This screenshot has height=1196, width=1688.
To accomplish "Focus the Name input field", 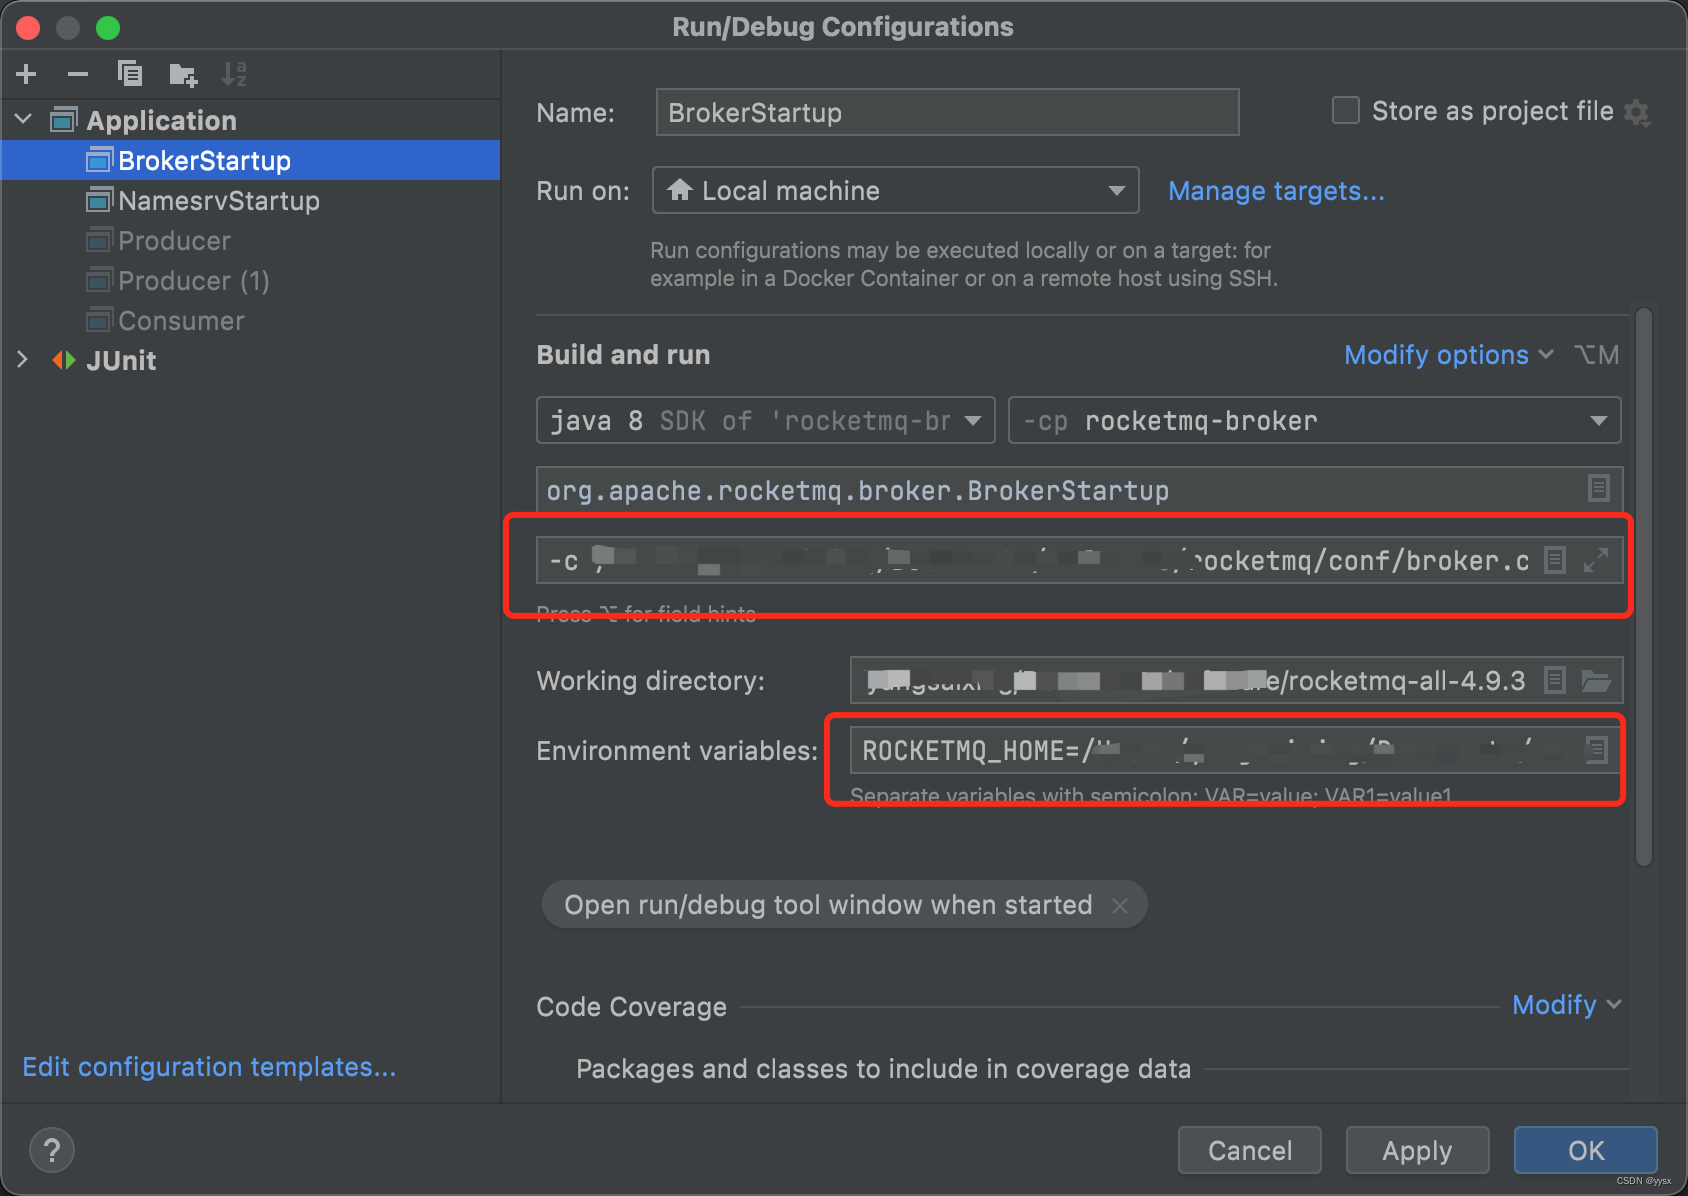I will click(x=948, y=112).
